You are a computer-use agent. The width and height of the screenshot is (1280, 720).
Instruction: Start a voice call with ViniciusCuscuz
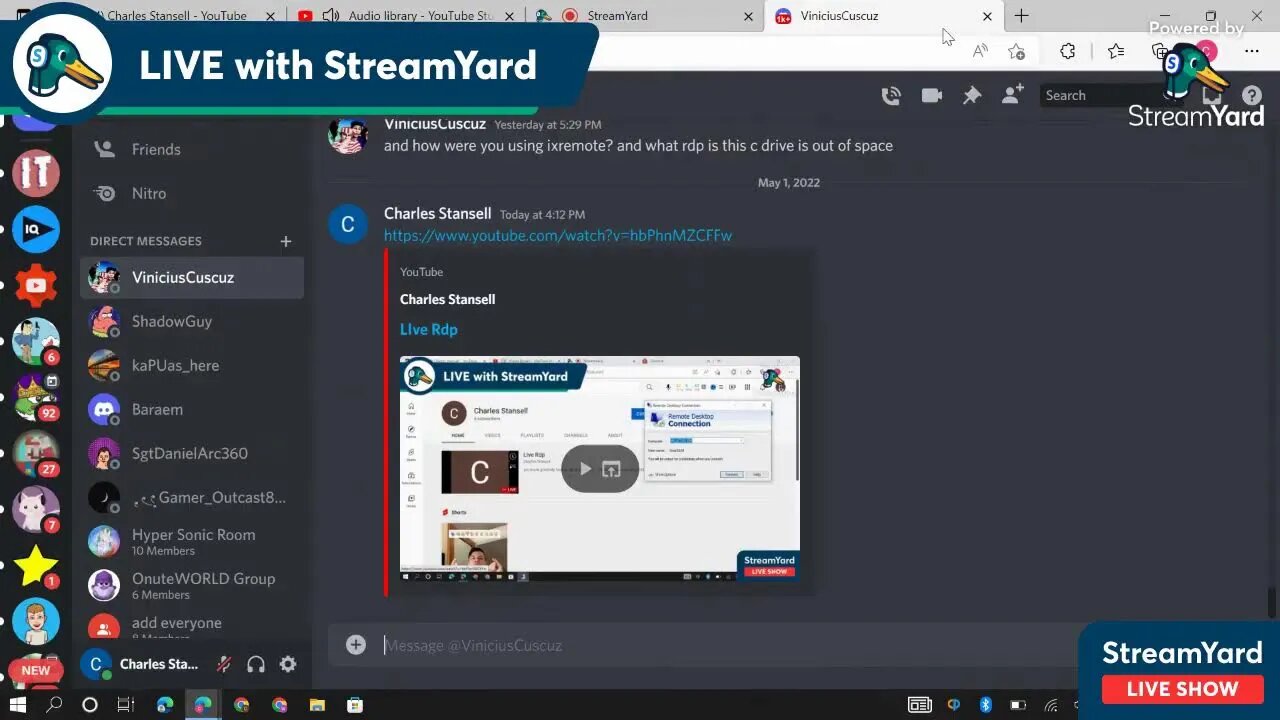pos(891,96)
